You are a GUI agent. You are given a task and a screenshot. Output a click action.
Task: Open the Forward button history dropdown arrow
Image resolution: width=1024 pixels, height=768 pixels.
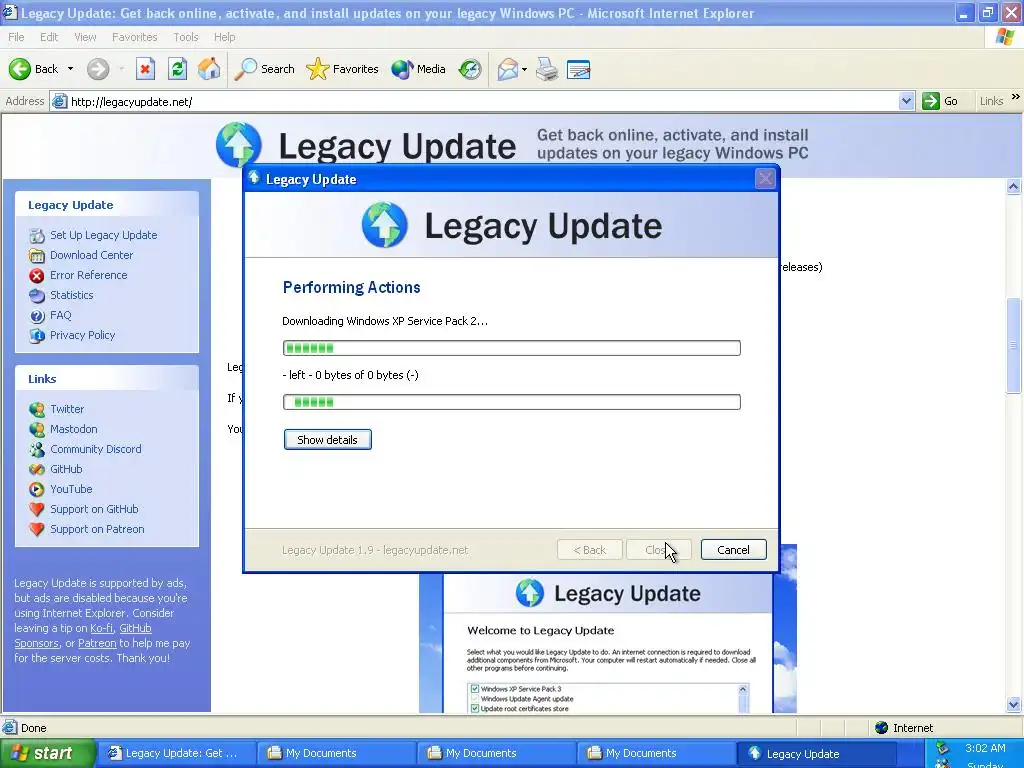(121, 69)
